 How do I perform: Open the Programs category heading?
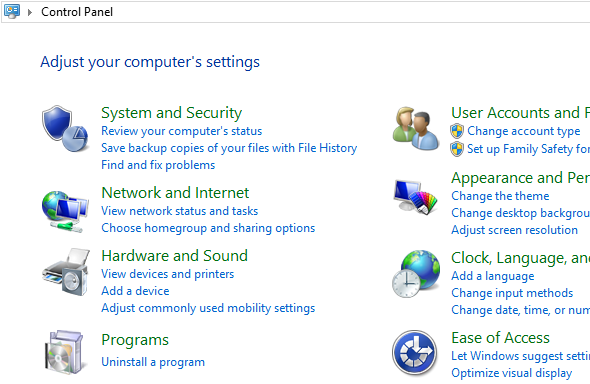pyautogui.click(x=135, y=340)
